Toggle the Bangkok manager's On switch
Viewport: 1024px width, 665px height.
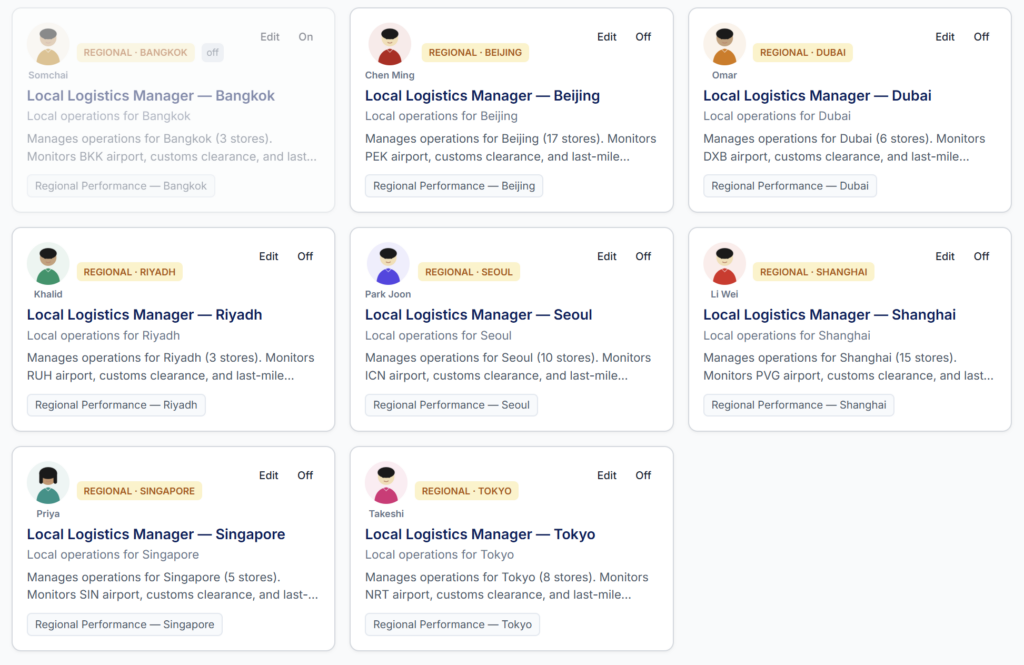pyautogui.click(x=306, y=37)
